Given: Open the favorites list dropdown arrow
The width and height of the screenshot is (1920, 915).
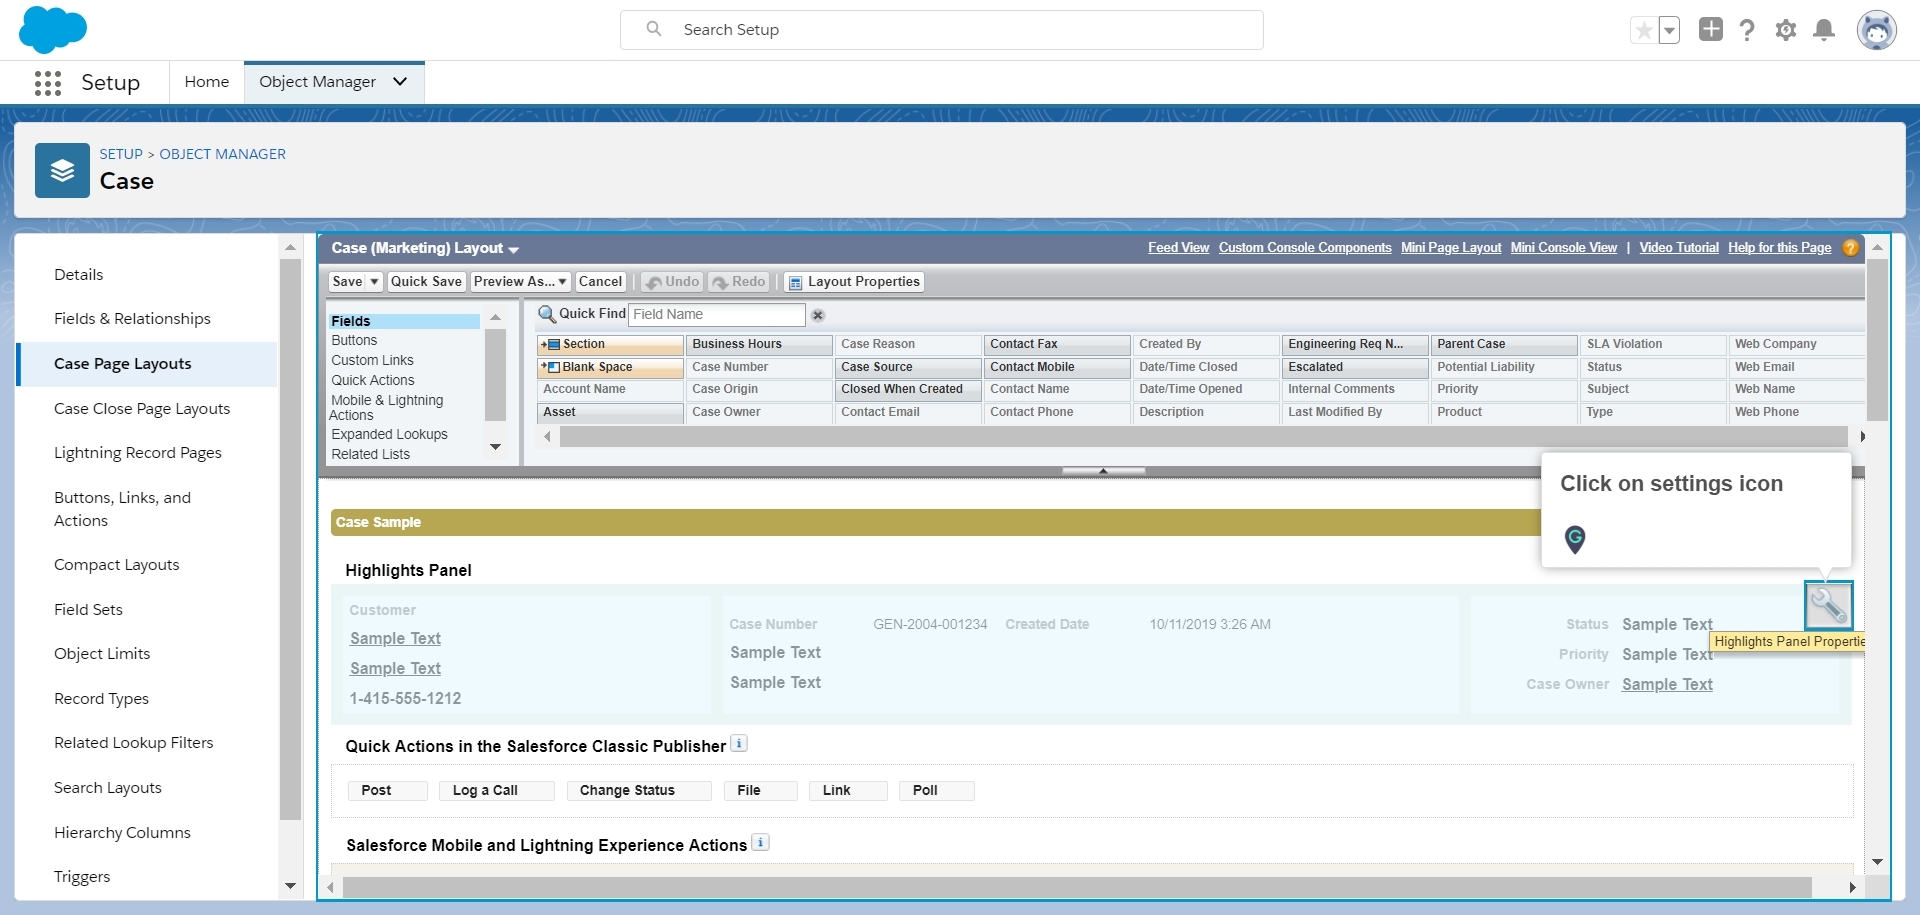Looking at the screenshot, I should click(1669, 30).
